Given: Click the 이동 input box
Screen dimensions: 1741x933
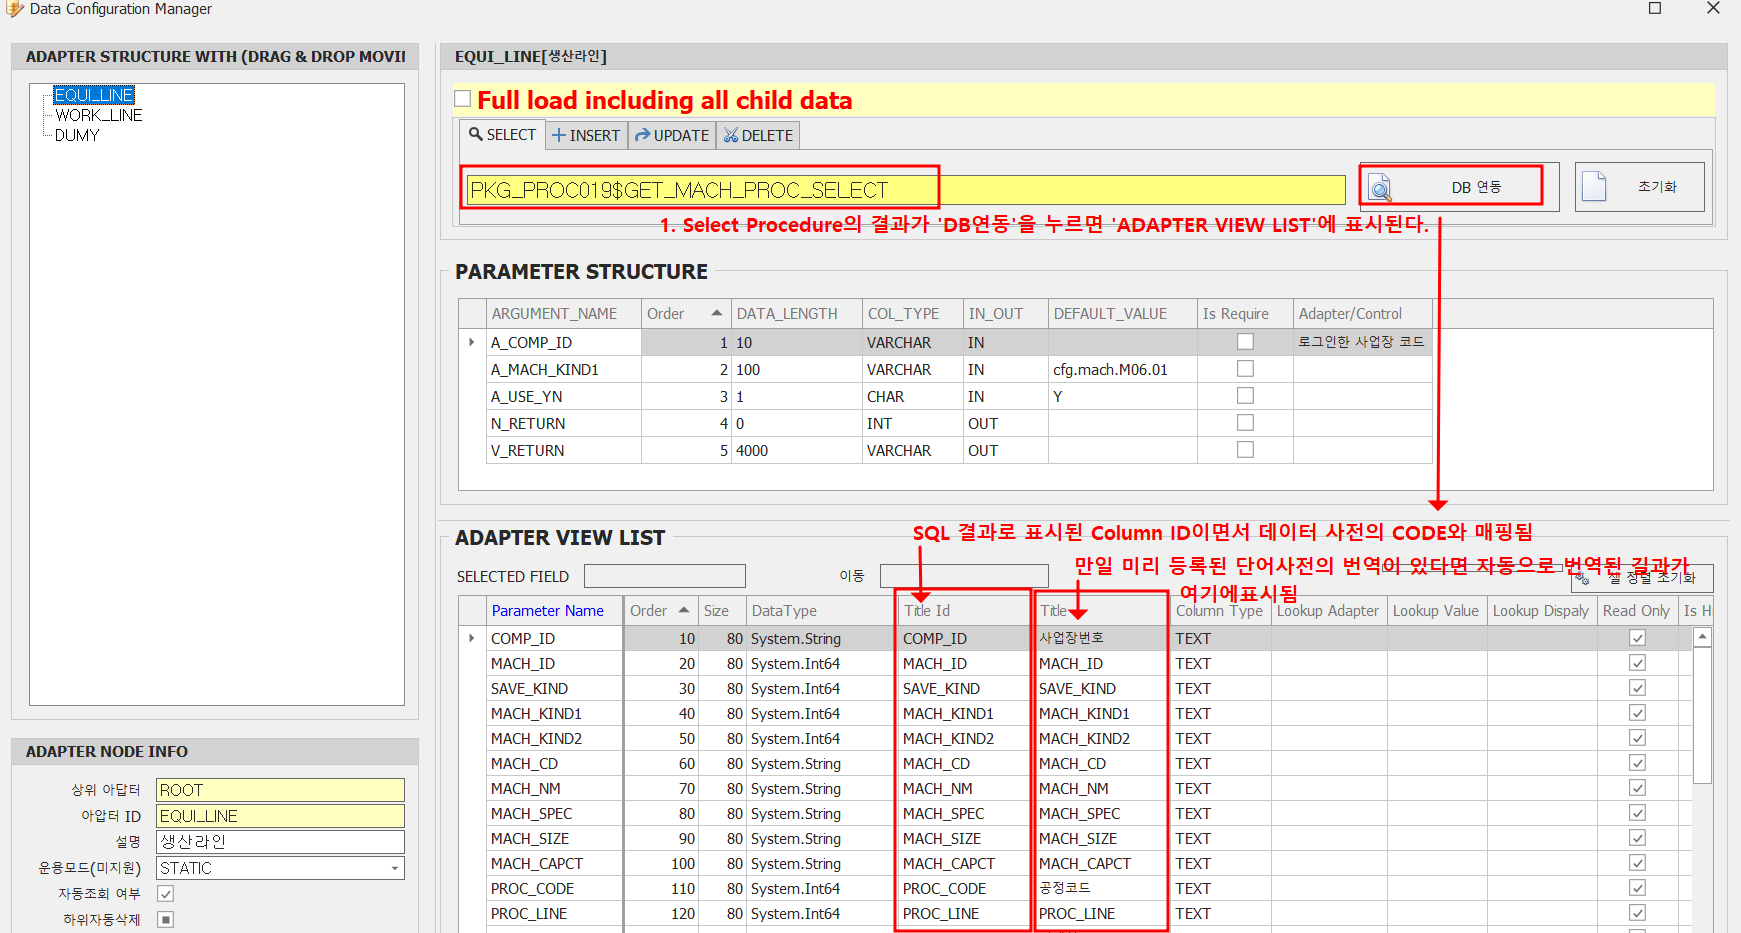Looking at the screenshot, I should [x=963, y=576].
